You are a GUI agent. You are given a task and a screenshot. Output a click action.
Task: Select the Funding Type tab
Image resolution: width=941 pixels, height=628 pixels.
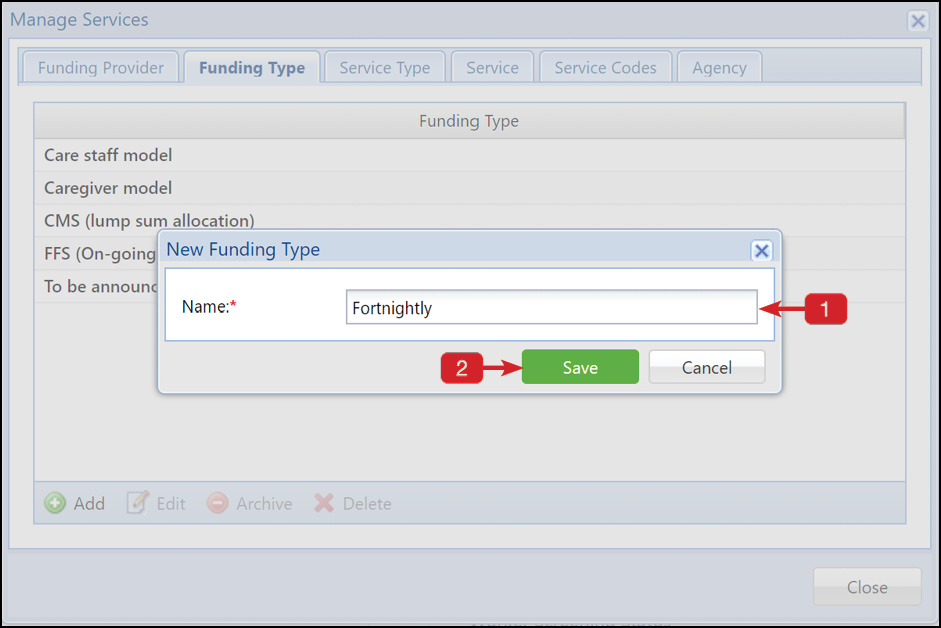(x=252, y=68)
